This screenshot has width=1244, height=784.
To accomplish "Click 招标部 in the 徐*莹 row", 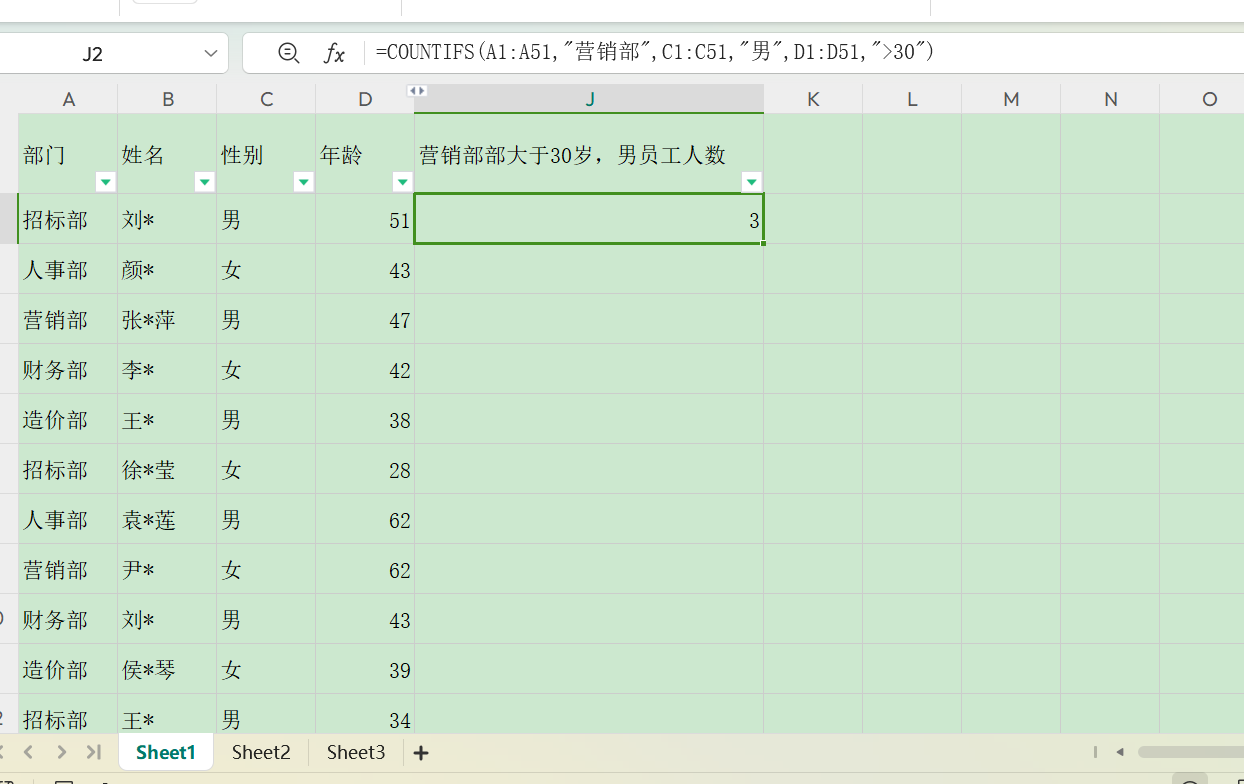I will [x=68, y=470].
